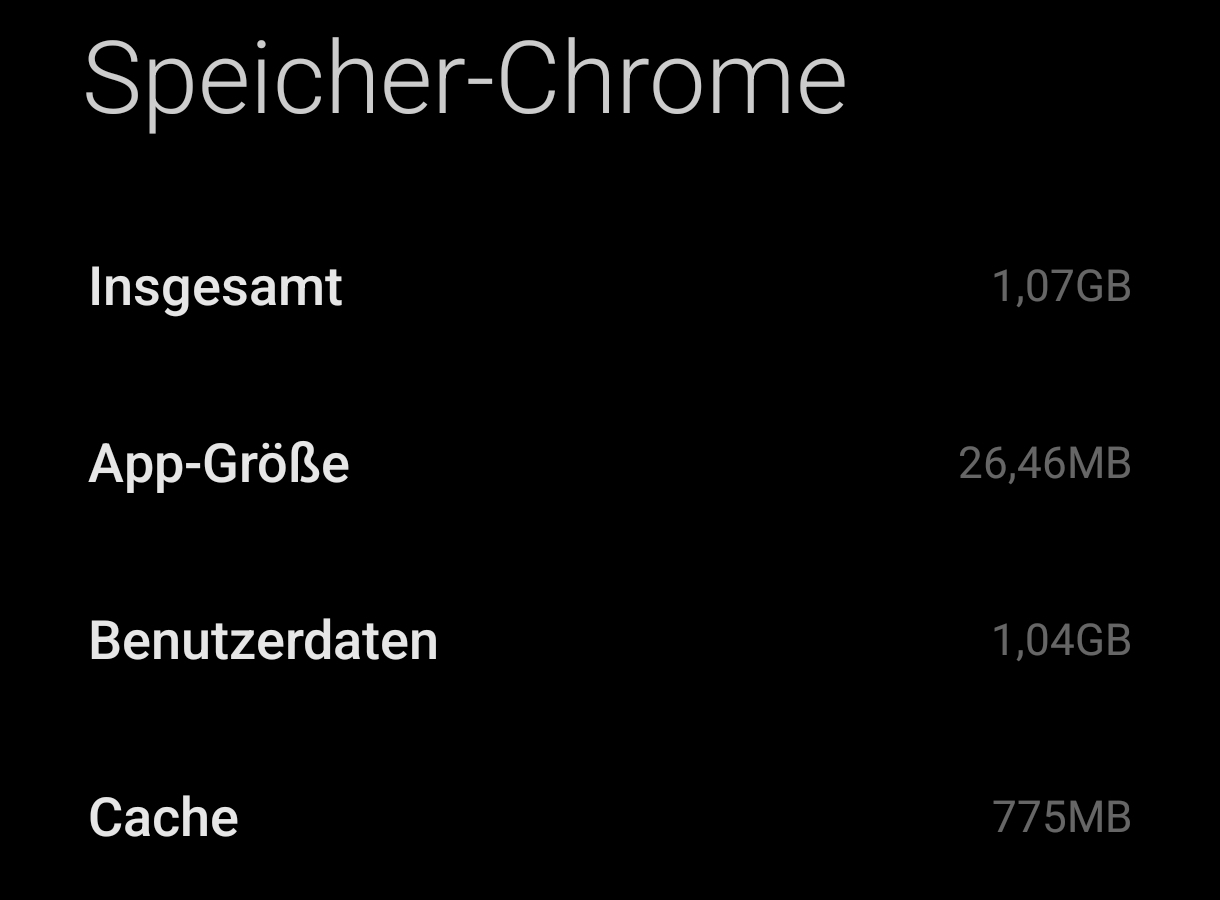Click the 1,07GB total value
Viewport: 1220px width, 900px height.
tap(1063, 286)
